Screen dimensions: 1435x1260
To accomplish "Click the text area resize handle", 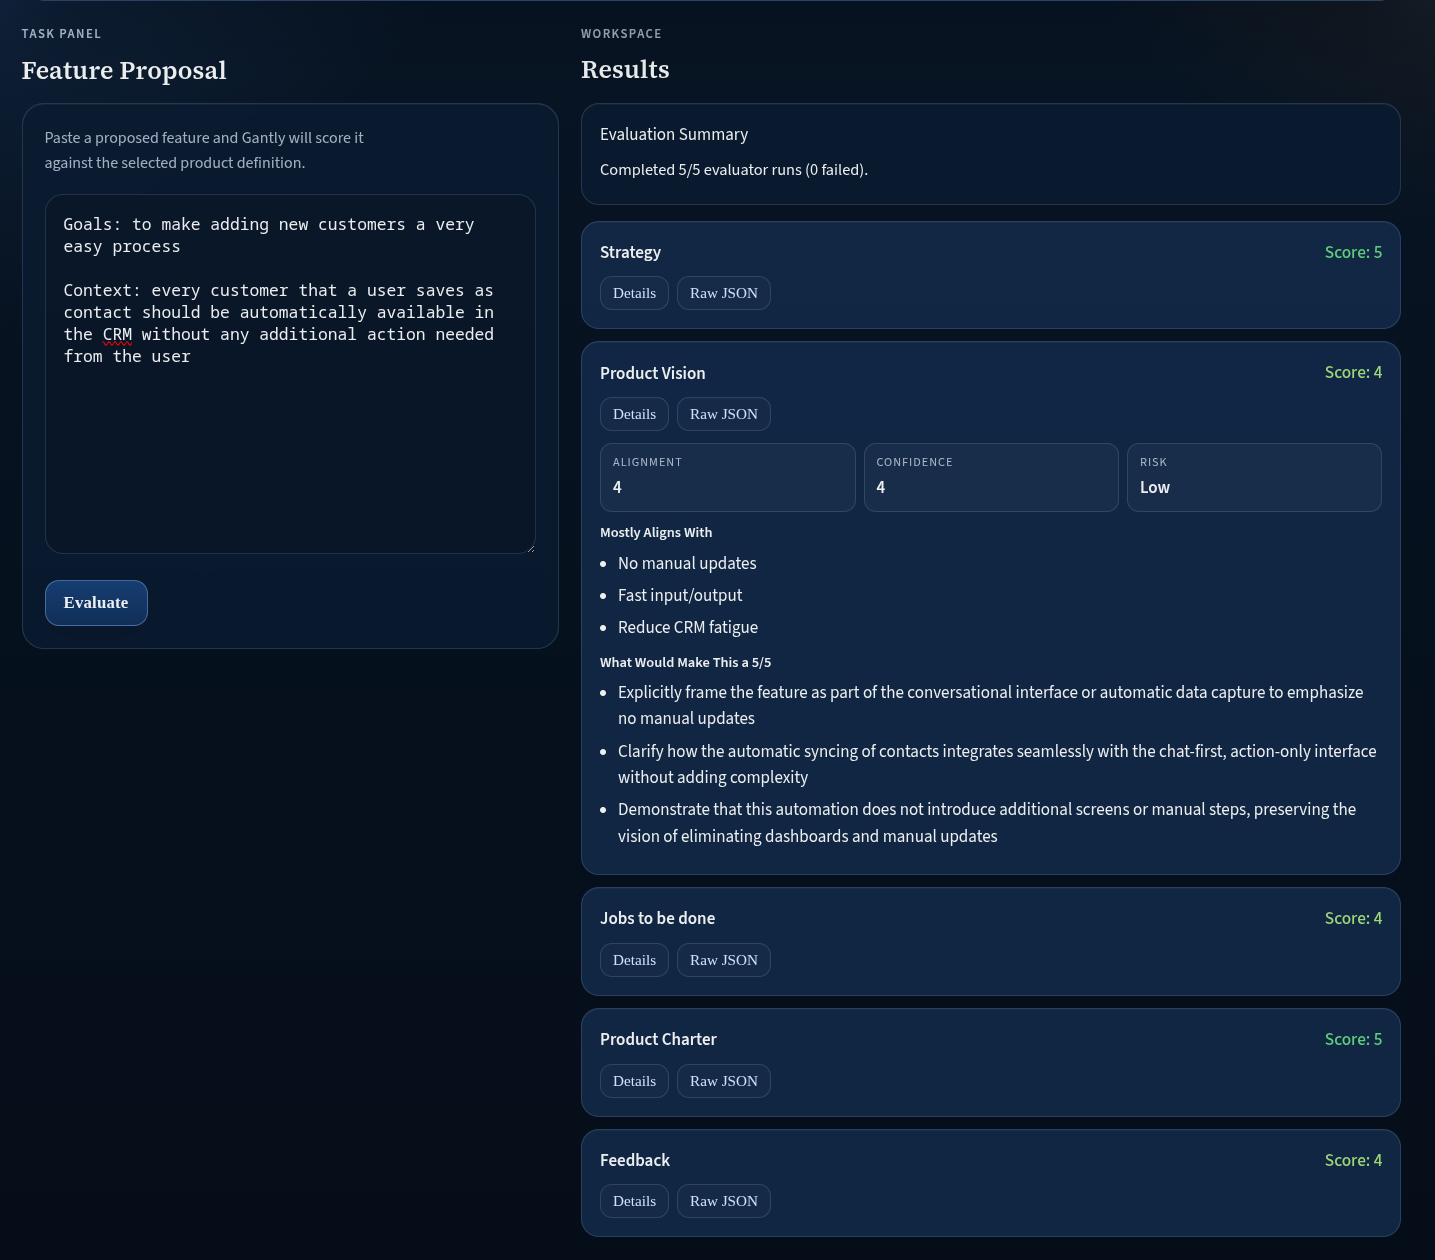I will point(529,547).
